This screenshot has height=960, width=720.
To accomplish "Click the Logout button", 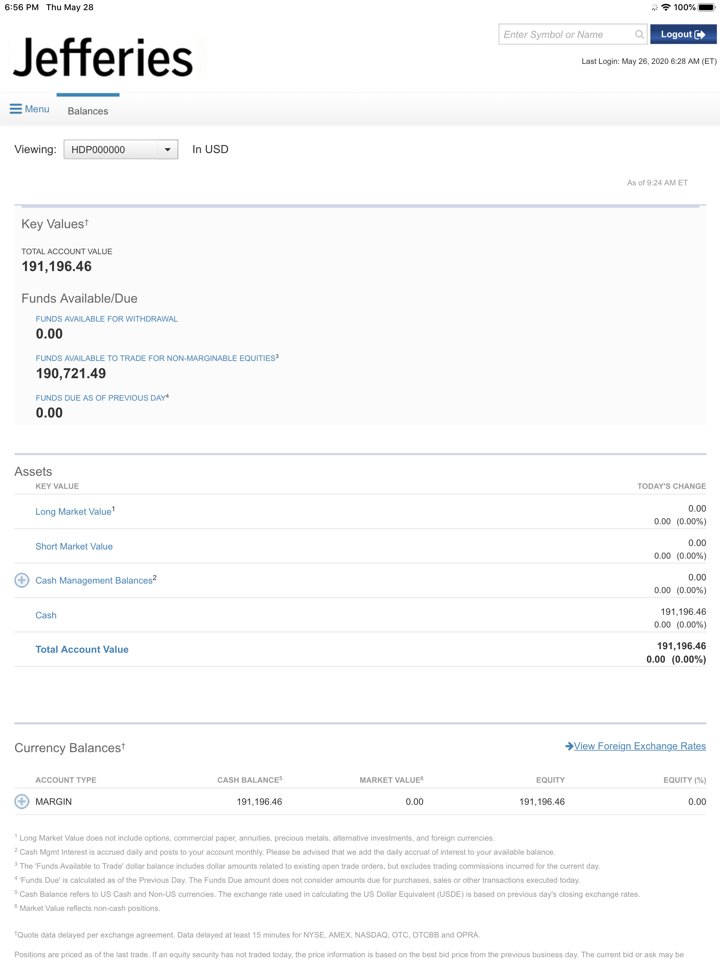I will [x=683, y=34].
